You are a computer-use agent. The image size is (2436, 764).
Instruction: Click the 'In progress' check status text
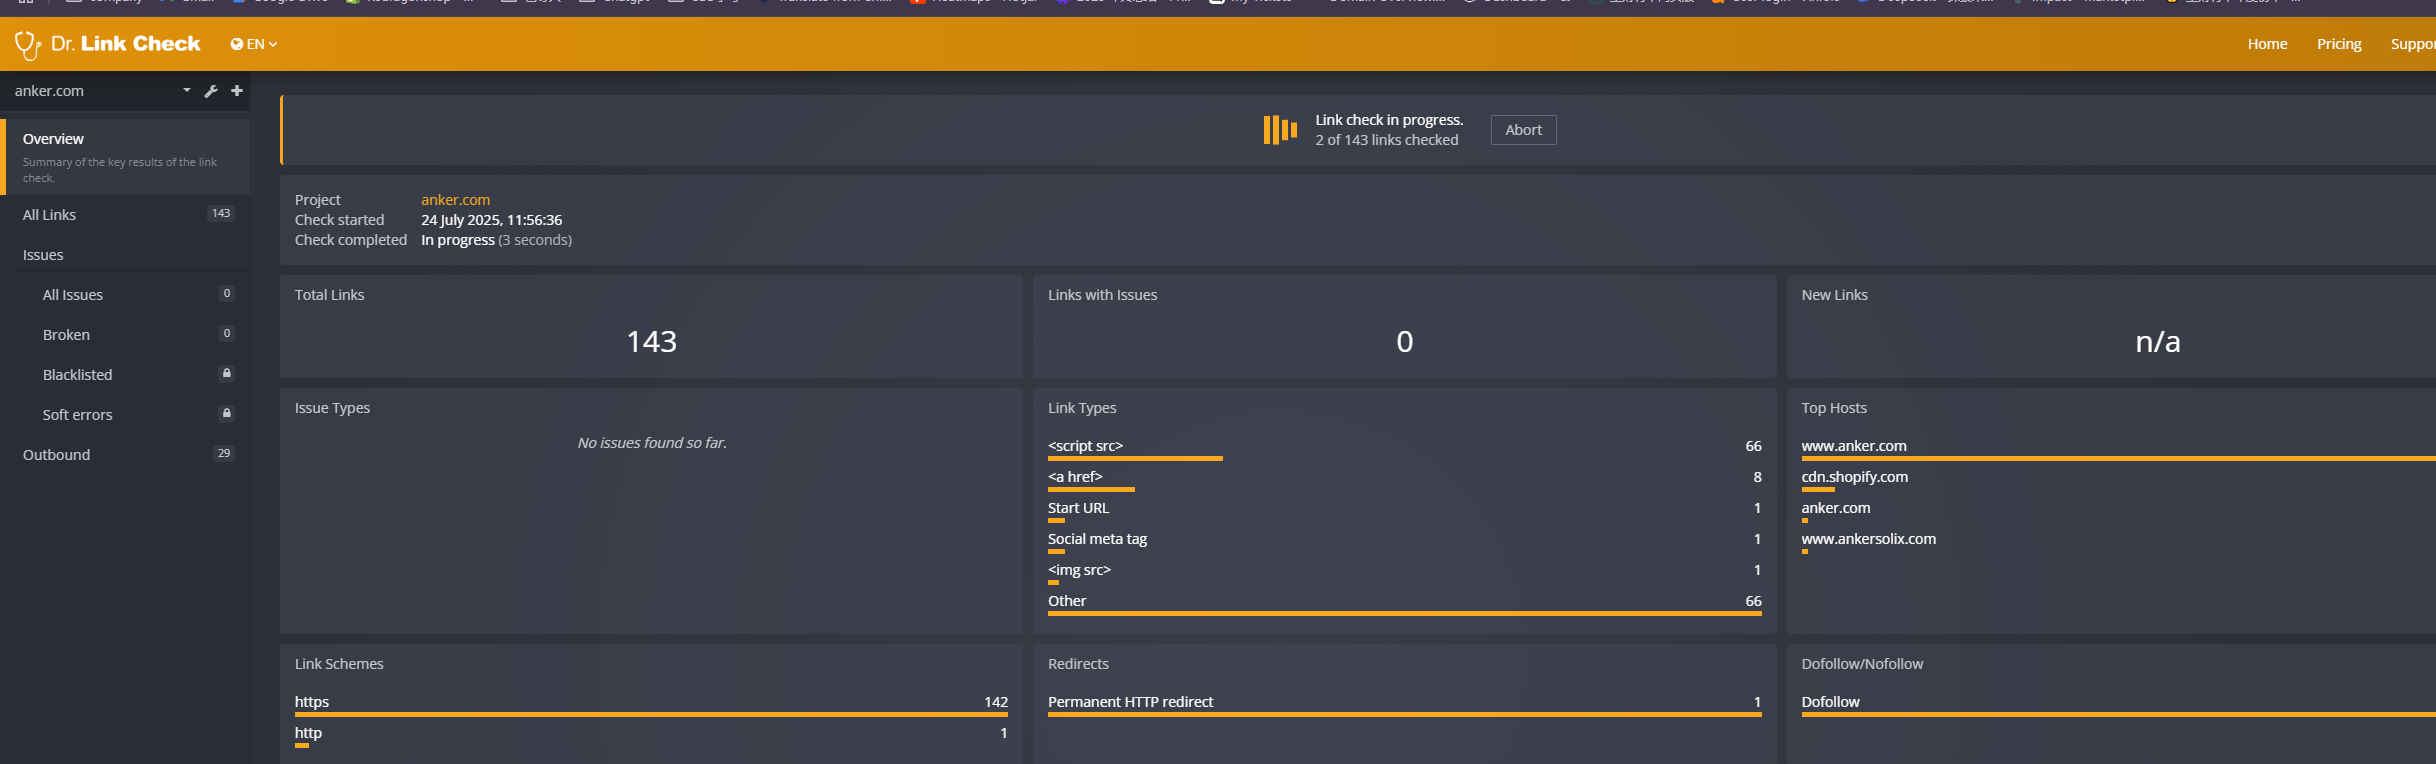(x=458, y=240)
